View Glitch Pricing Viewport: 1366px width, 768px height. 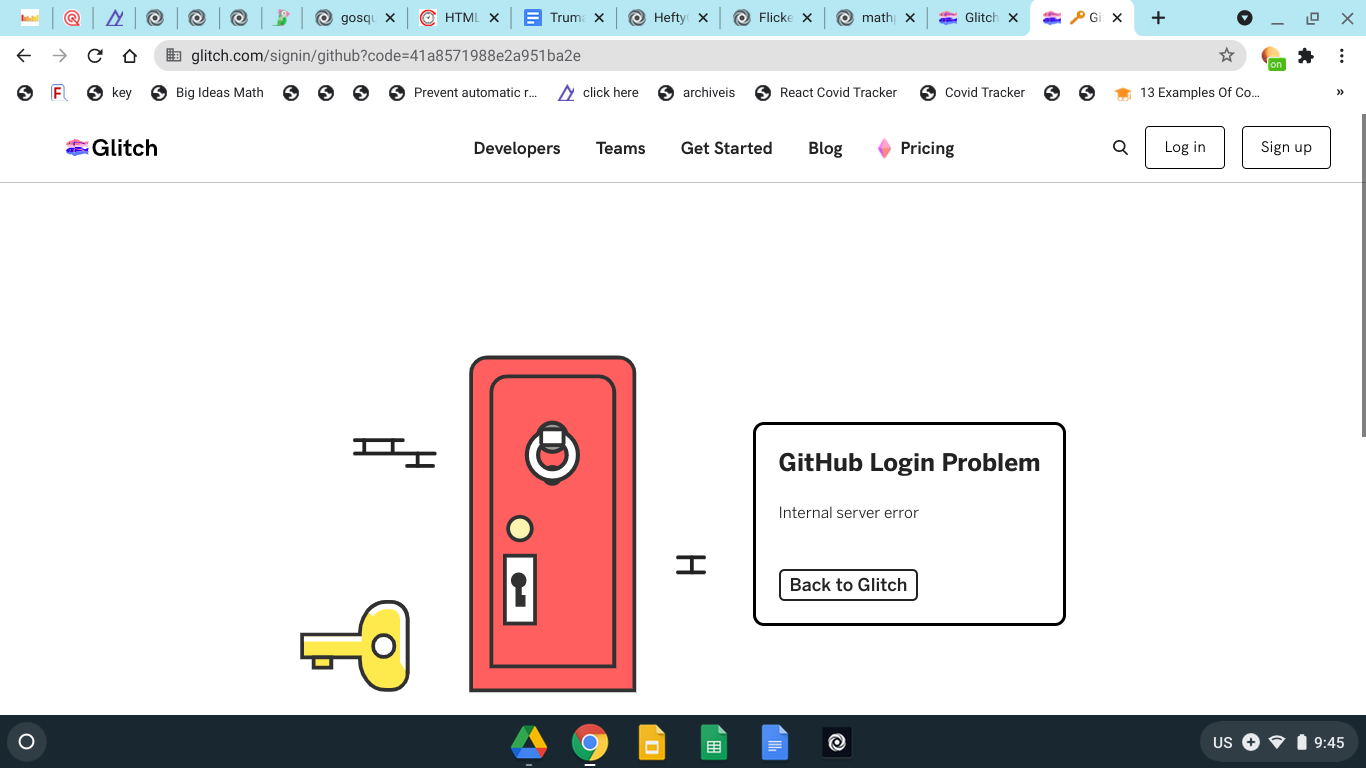click(x=916, y=148)
